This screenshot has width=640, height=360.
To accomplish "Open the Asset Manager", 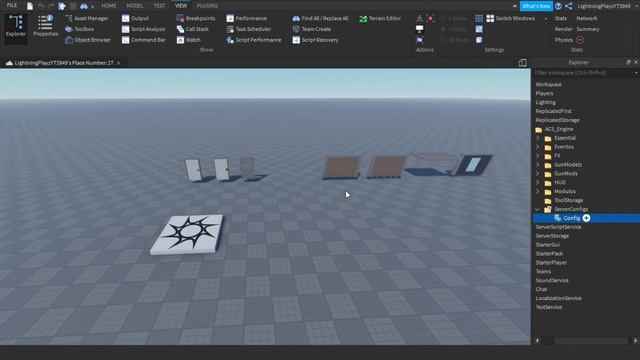I will [x=87, y=18].
